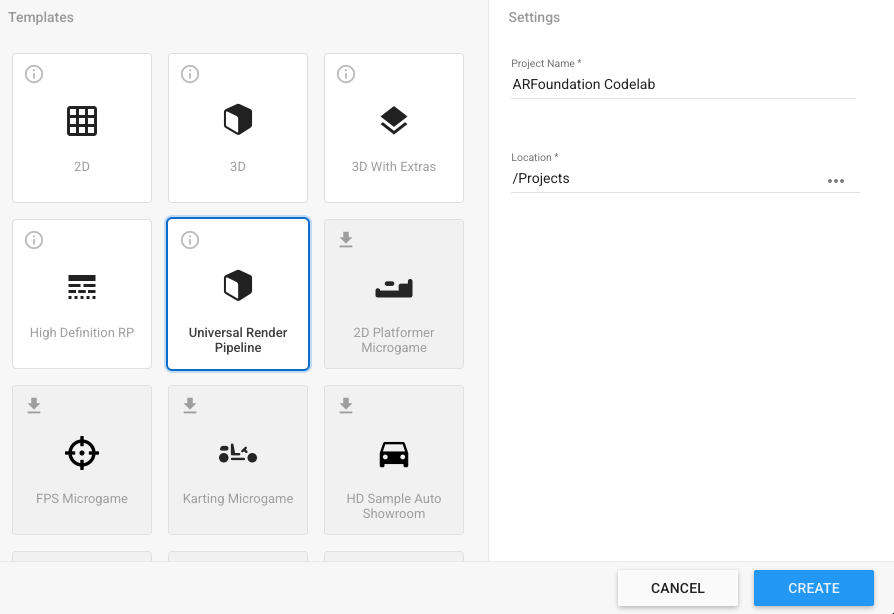The image size is (894, 614).
Task: Pick the High Definition RP template
Action: tap(82, 294)
